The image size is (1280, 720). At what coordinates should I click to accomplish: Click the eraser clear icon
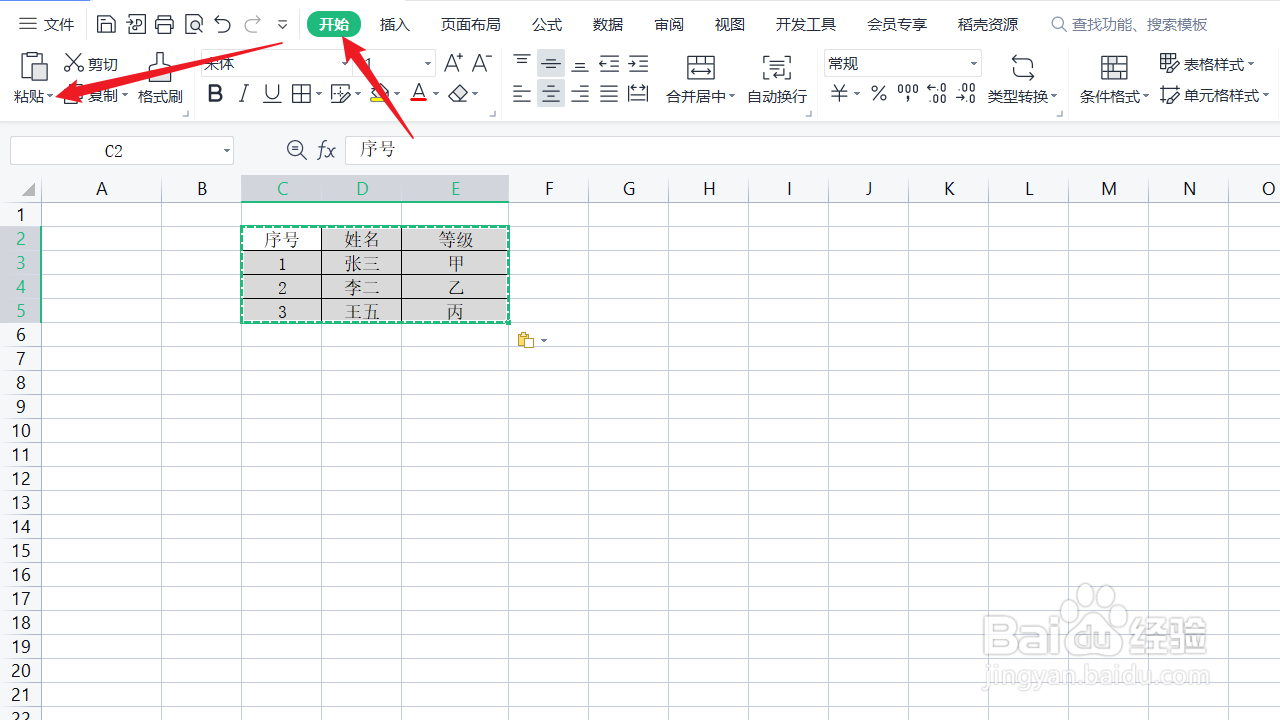click(x=458, y=94)
